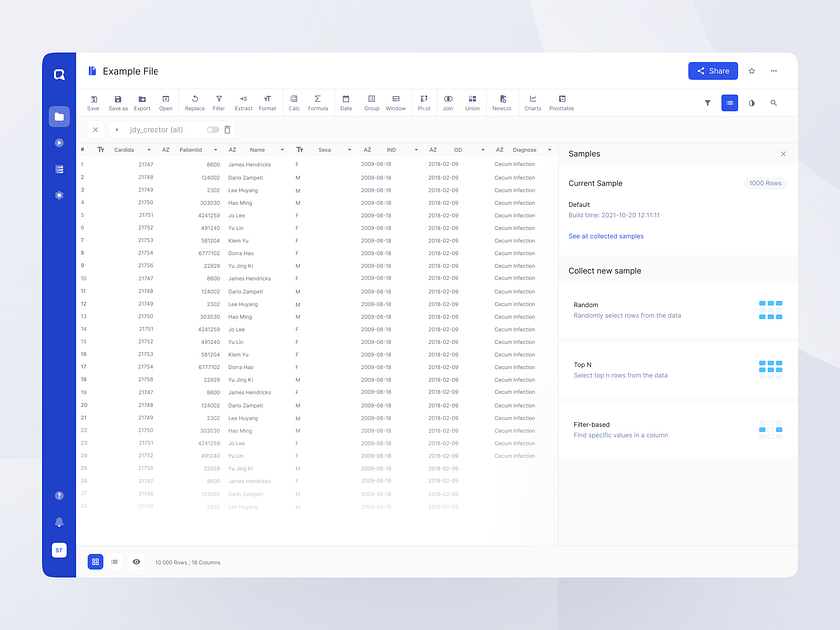Image resolution: width=840 pixels, height=630 pixels.
Task: Open the Pivottable tool
Action: click(561, 100)
